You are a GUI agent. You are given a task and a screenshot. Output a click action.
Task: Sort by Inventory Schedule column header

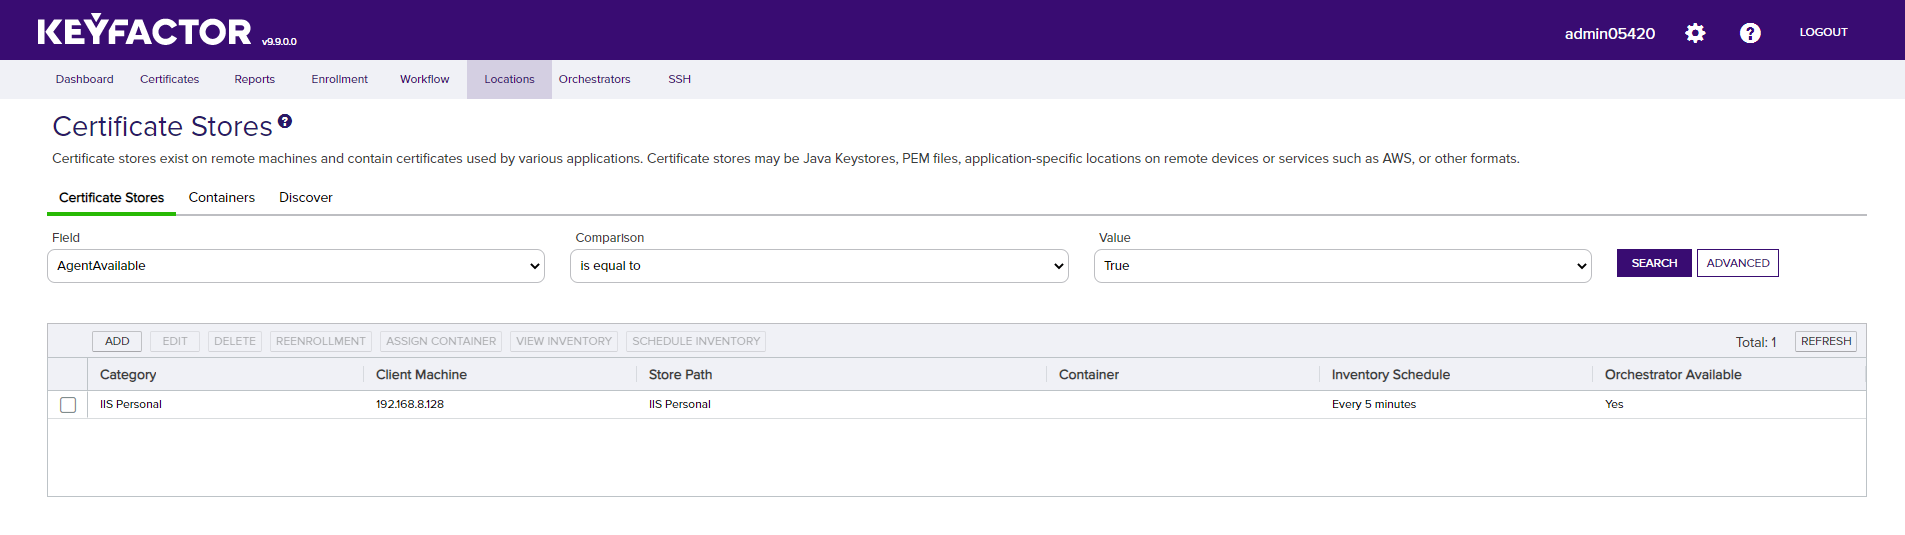(x=1390, y=375)
